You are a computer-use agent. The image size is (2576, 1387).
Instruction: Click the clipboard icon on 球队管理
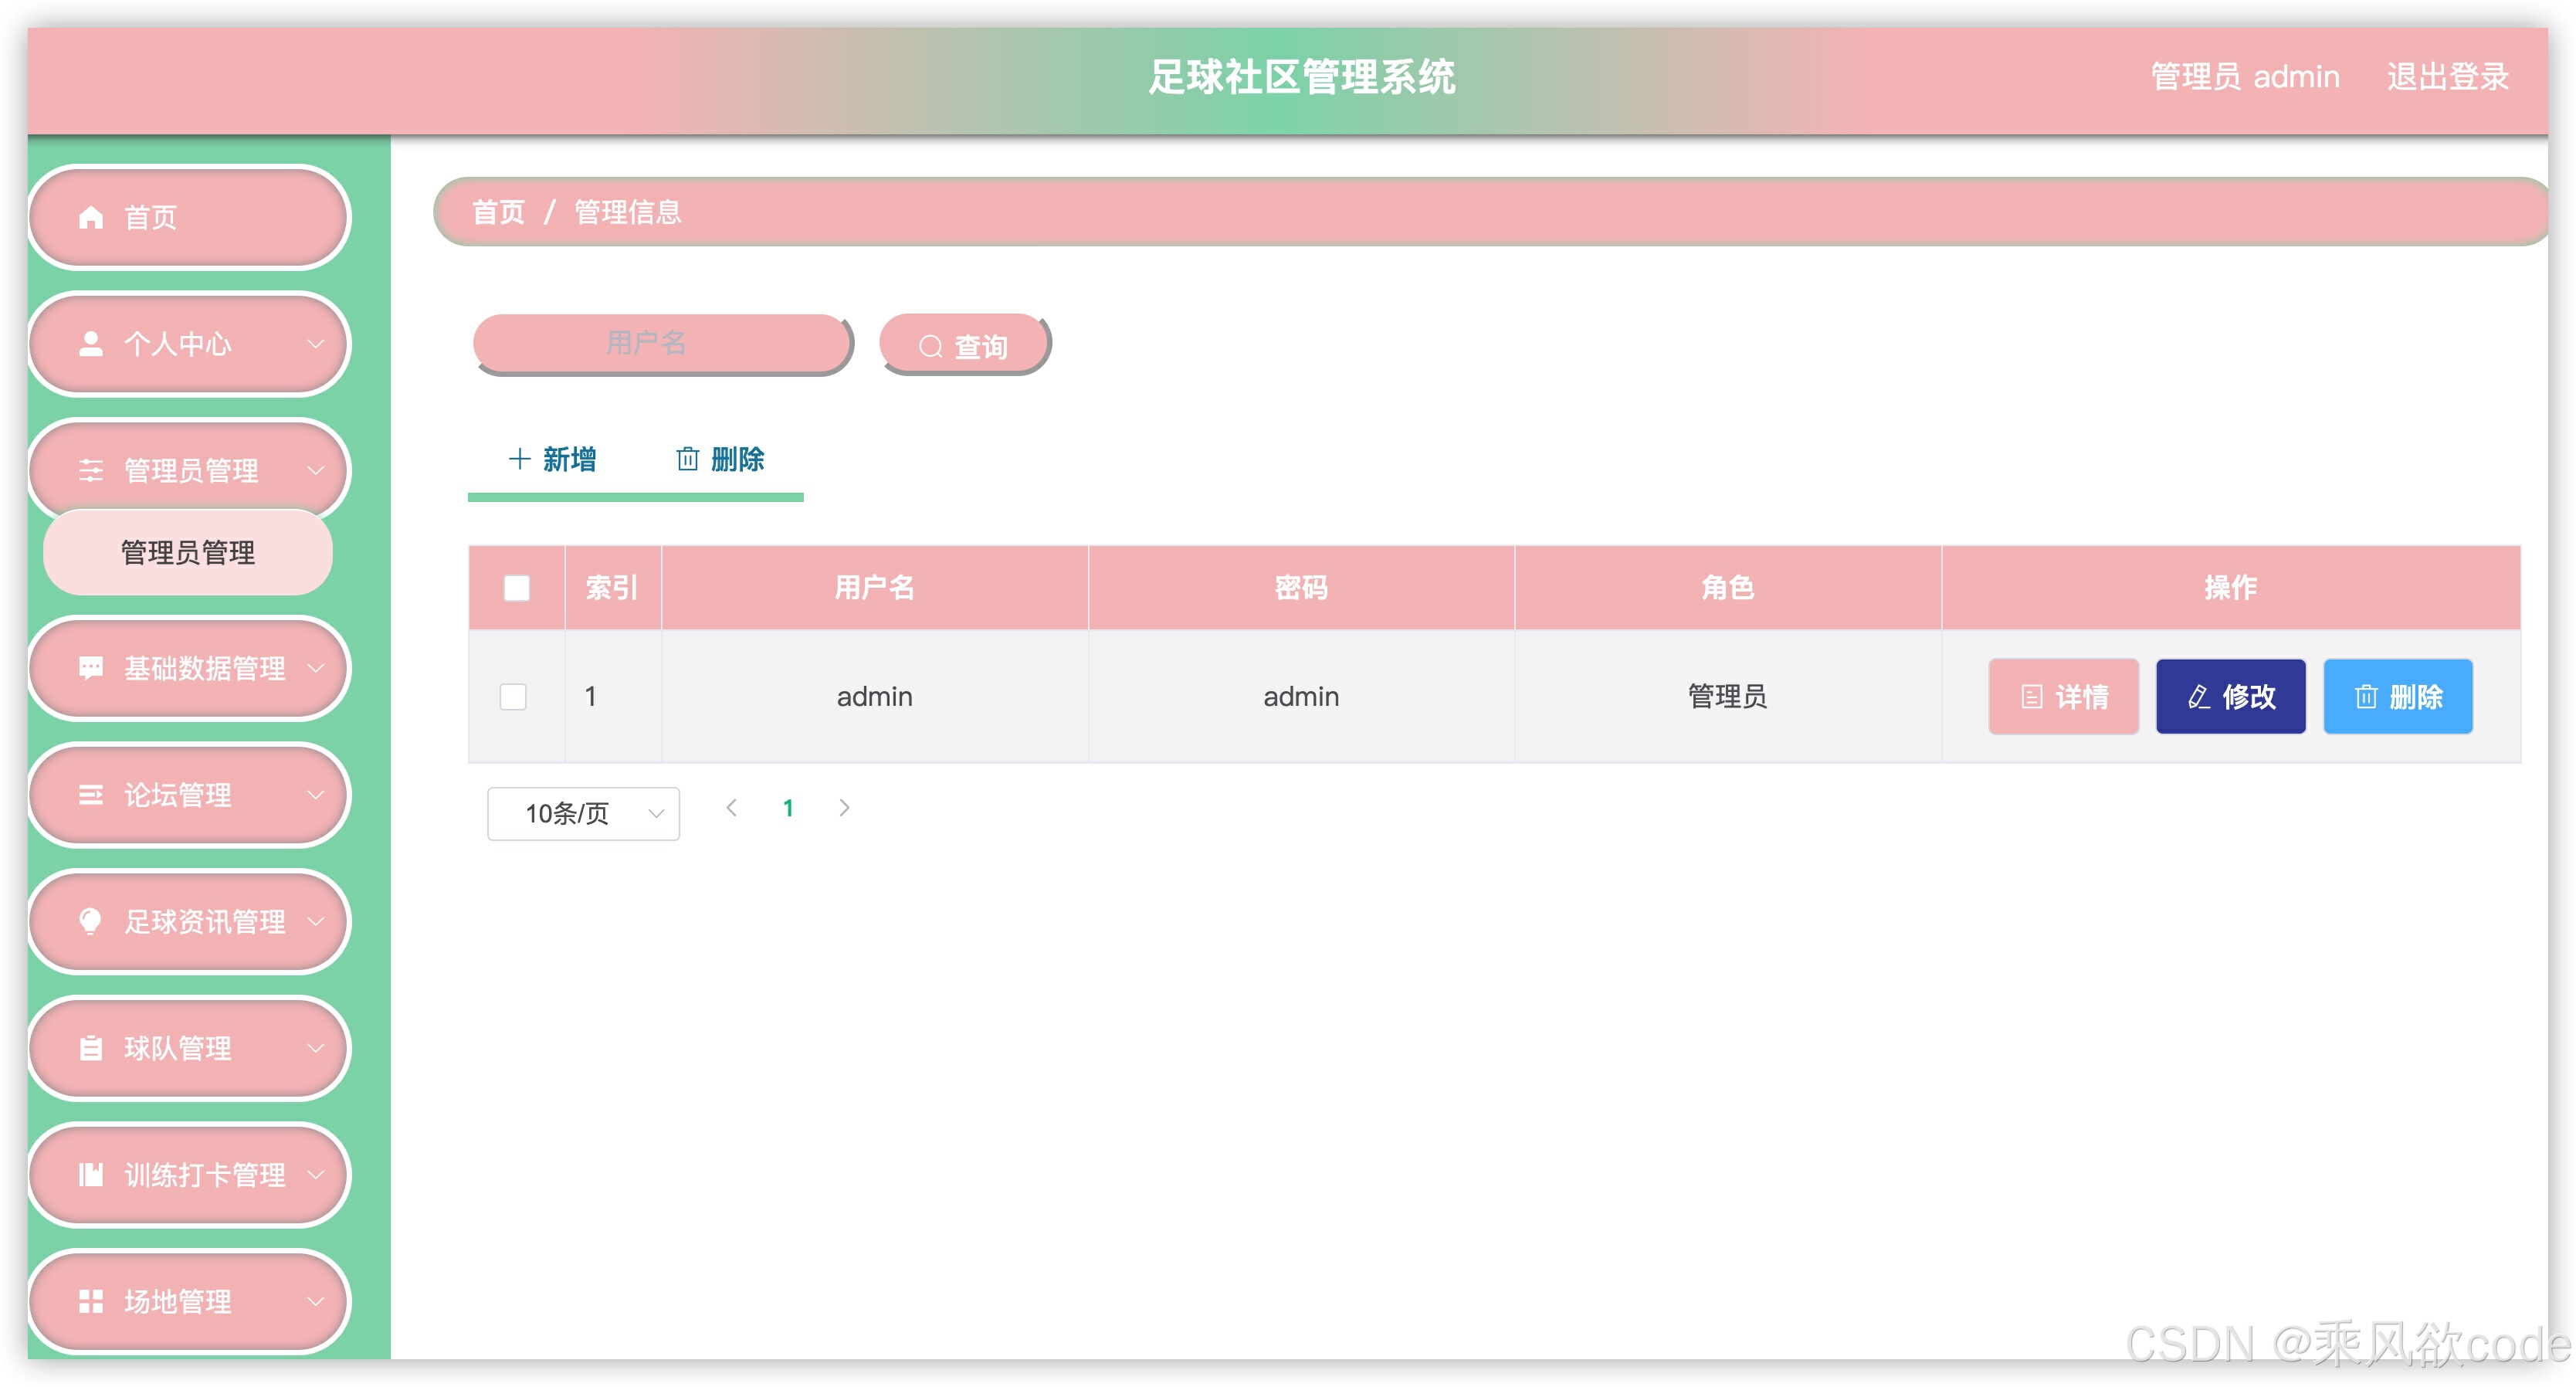click(91, 1048)
